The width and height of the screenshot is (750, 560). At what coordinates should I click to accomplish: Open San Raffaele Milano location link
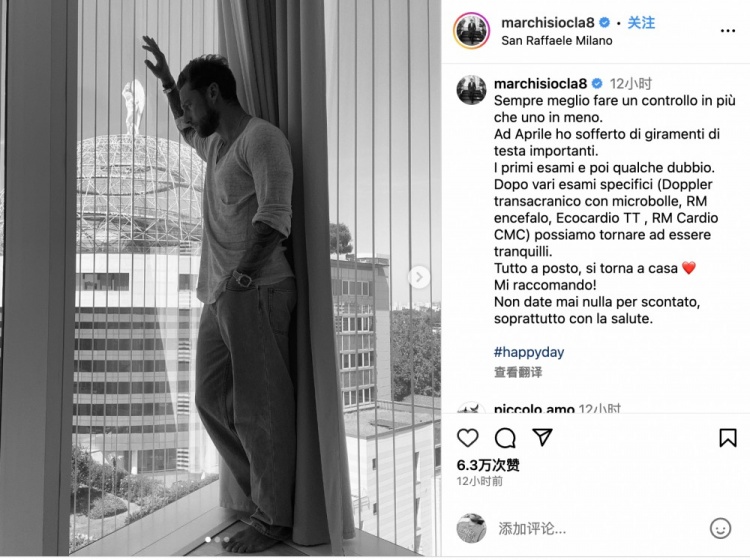pos(557,41)
